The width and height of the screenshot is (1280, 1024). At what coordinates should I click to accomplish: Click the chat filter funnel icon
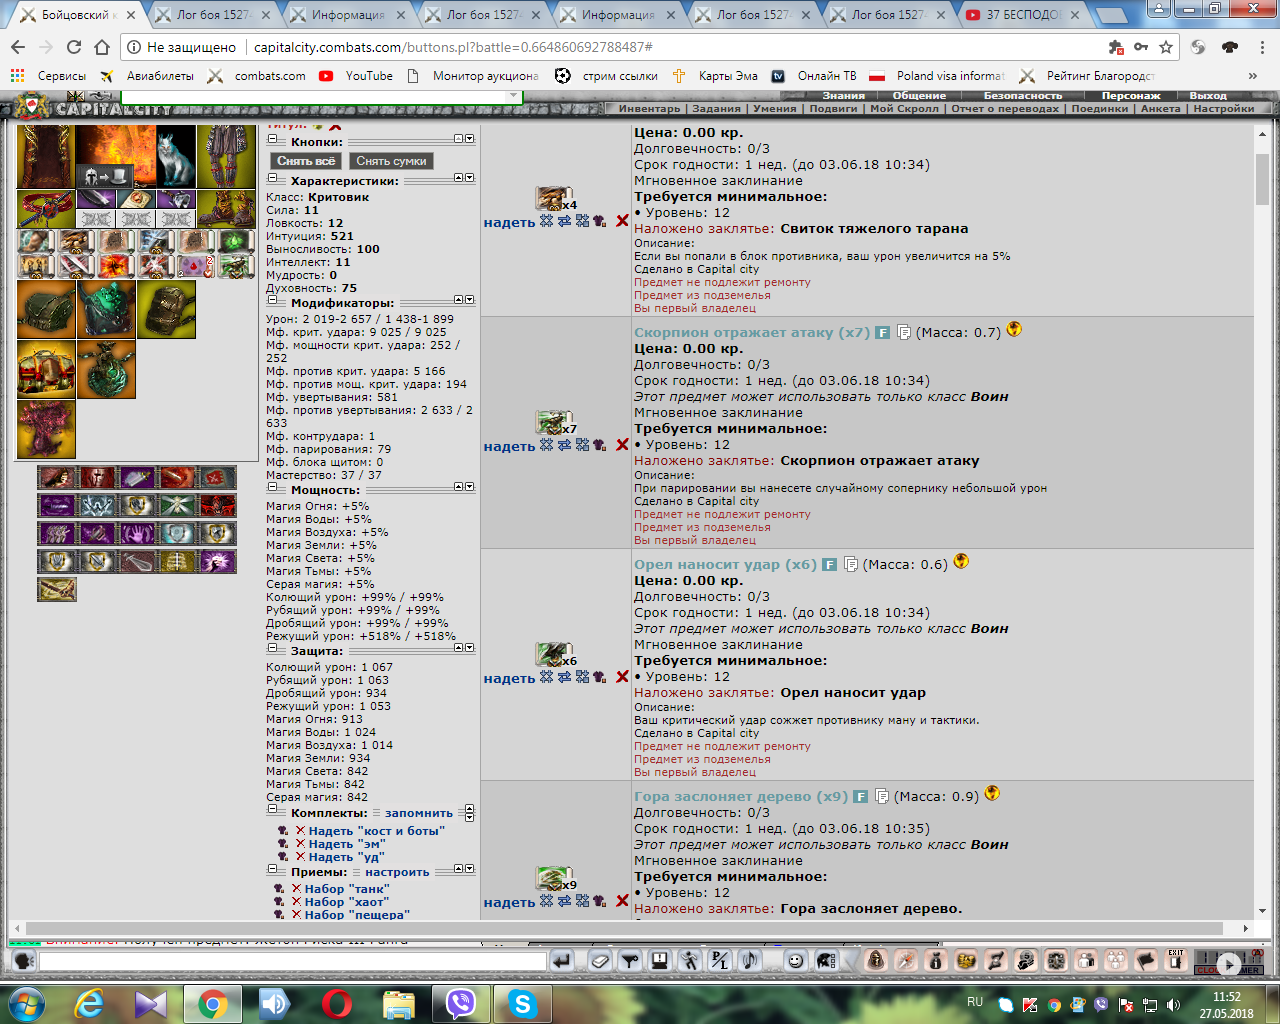coord(629,961)
